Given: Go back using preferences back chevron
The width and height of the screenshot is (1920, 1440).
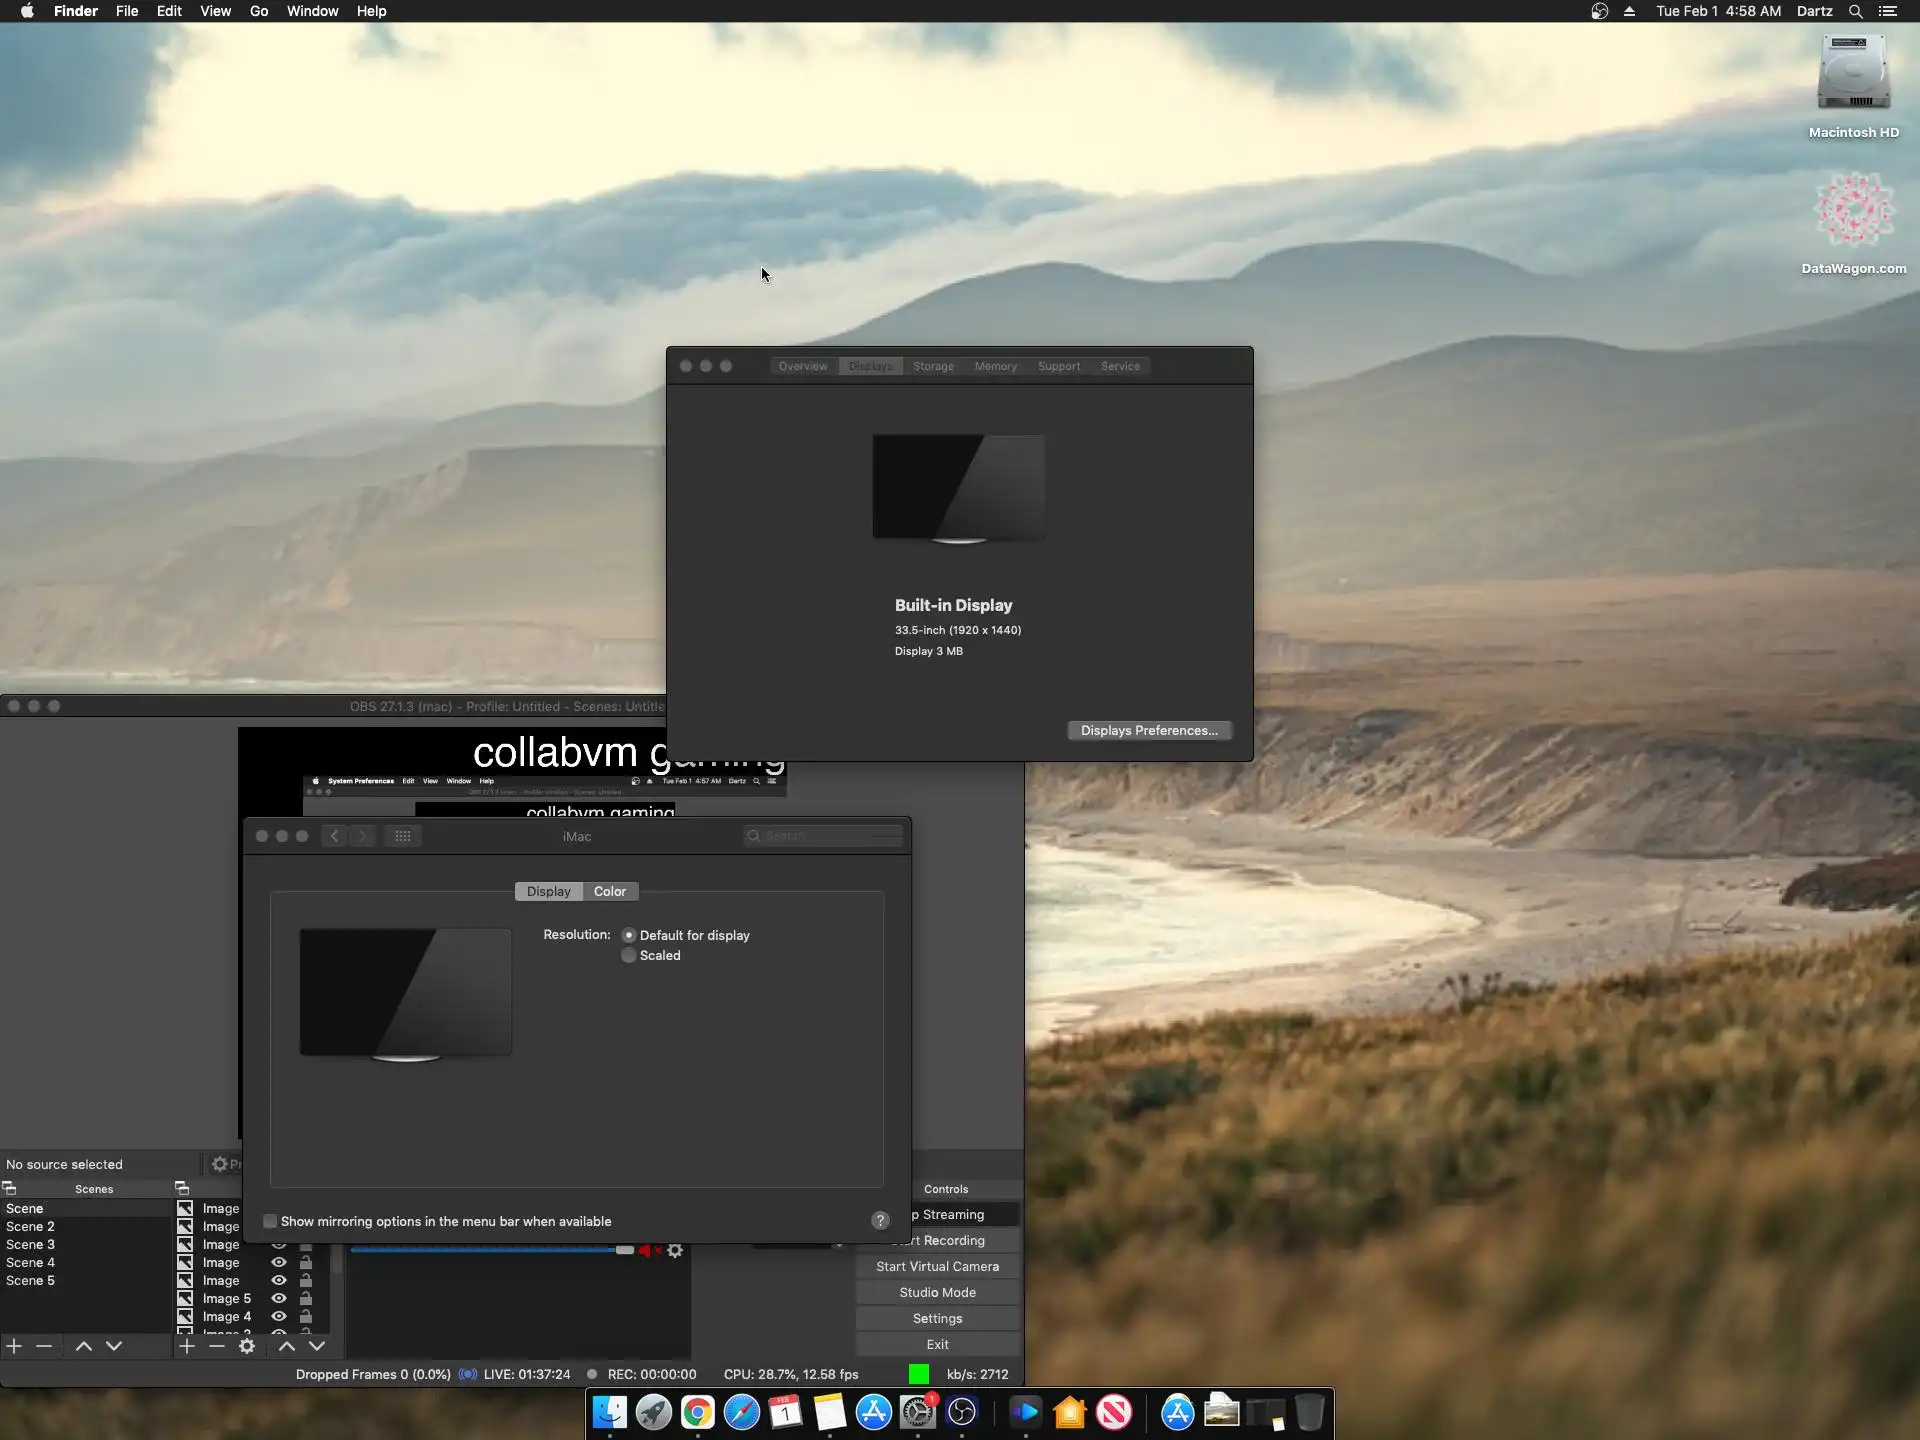Looking at the screenshot, I should coord(335,836).
